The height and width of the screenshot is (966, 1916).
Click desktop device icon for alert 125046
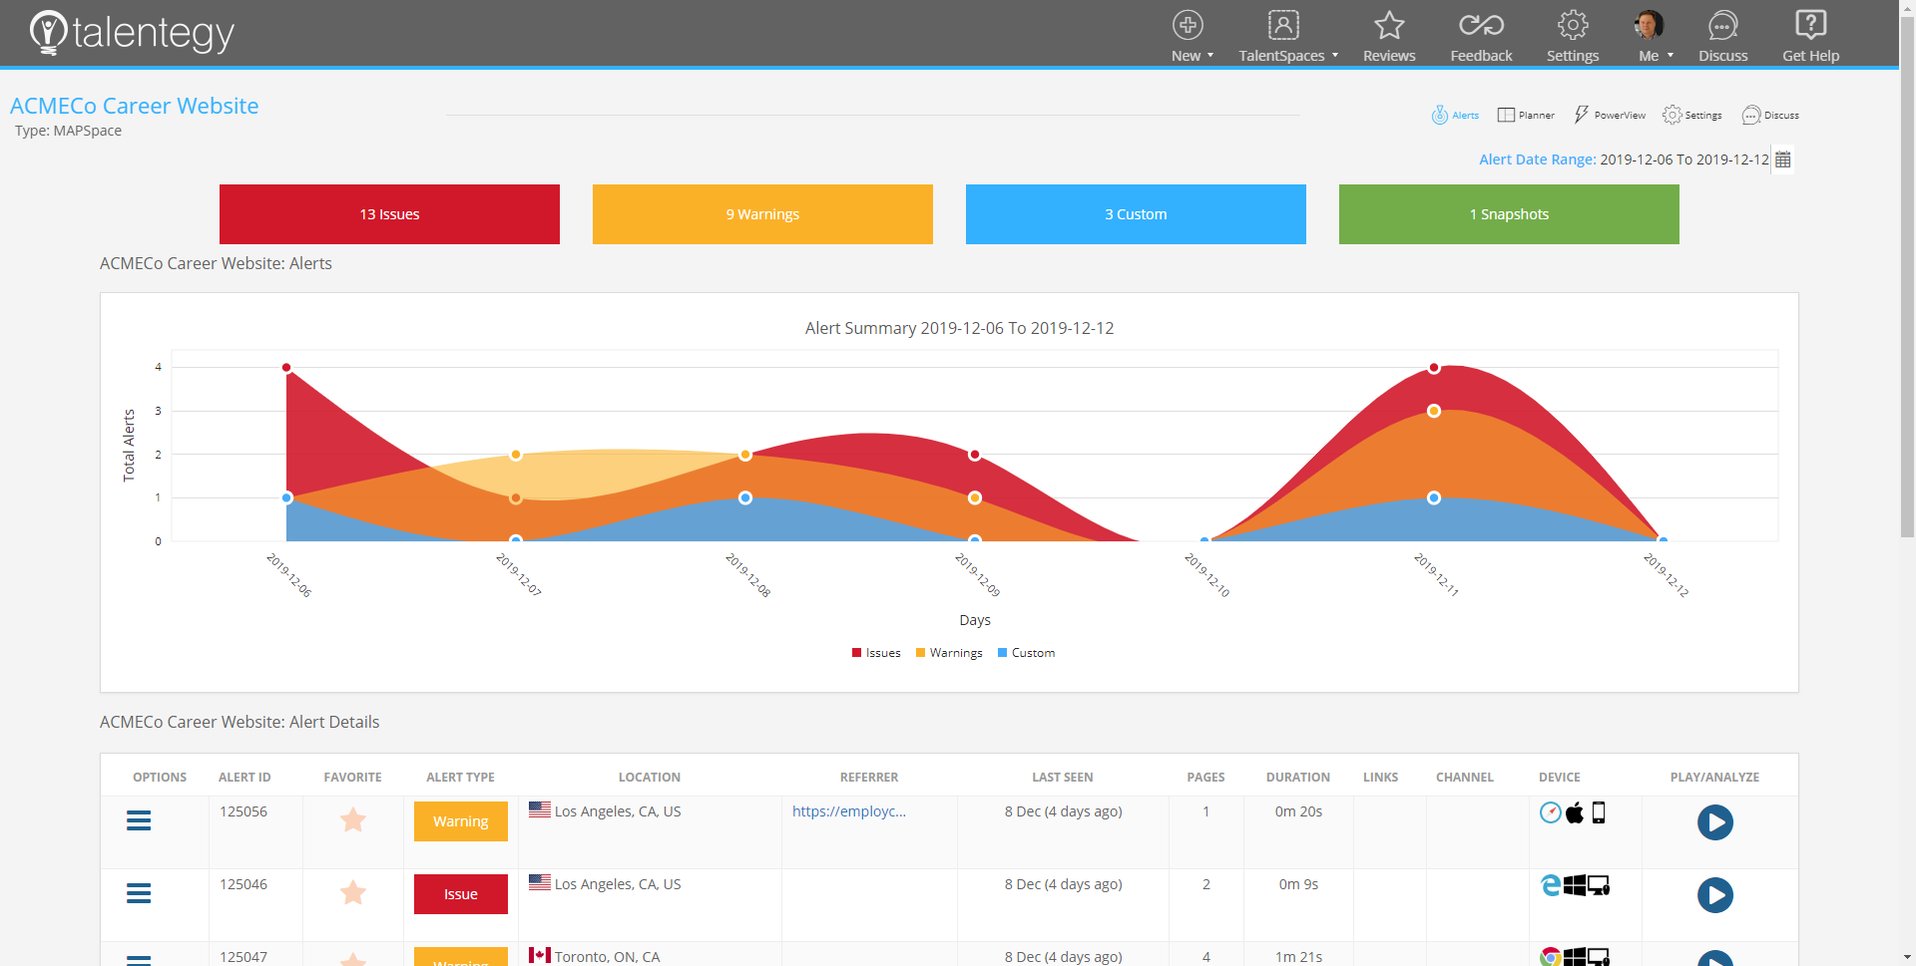coord(1599,885)
